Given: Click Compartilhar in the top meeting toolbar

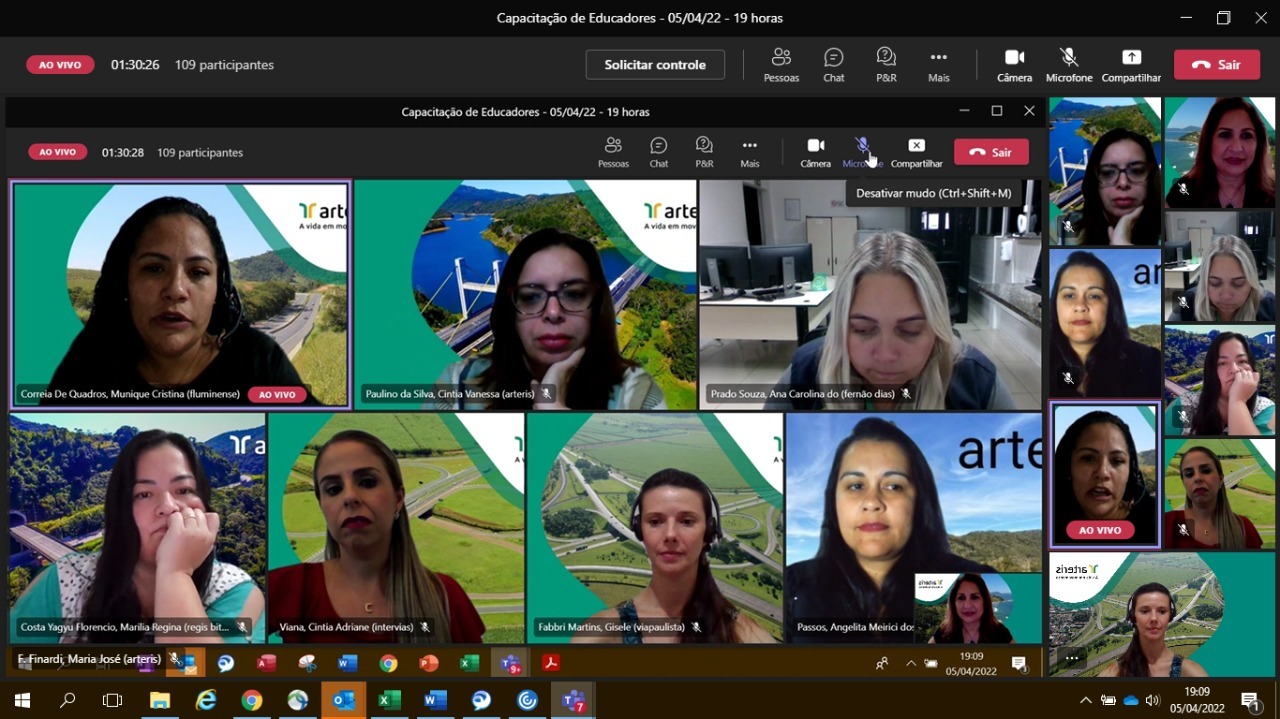Looking at the screenshot, I should pyautogui.click(x=1131, y=64).
